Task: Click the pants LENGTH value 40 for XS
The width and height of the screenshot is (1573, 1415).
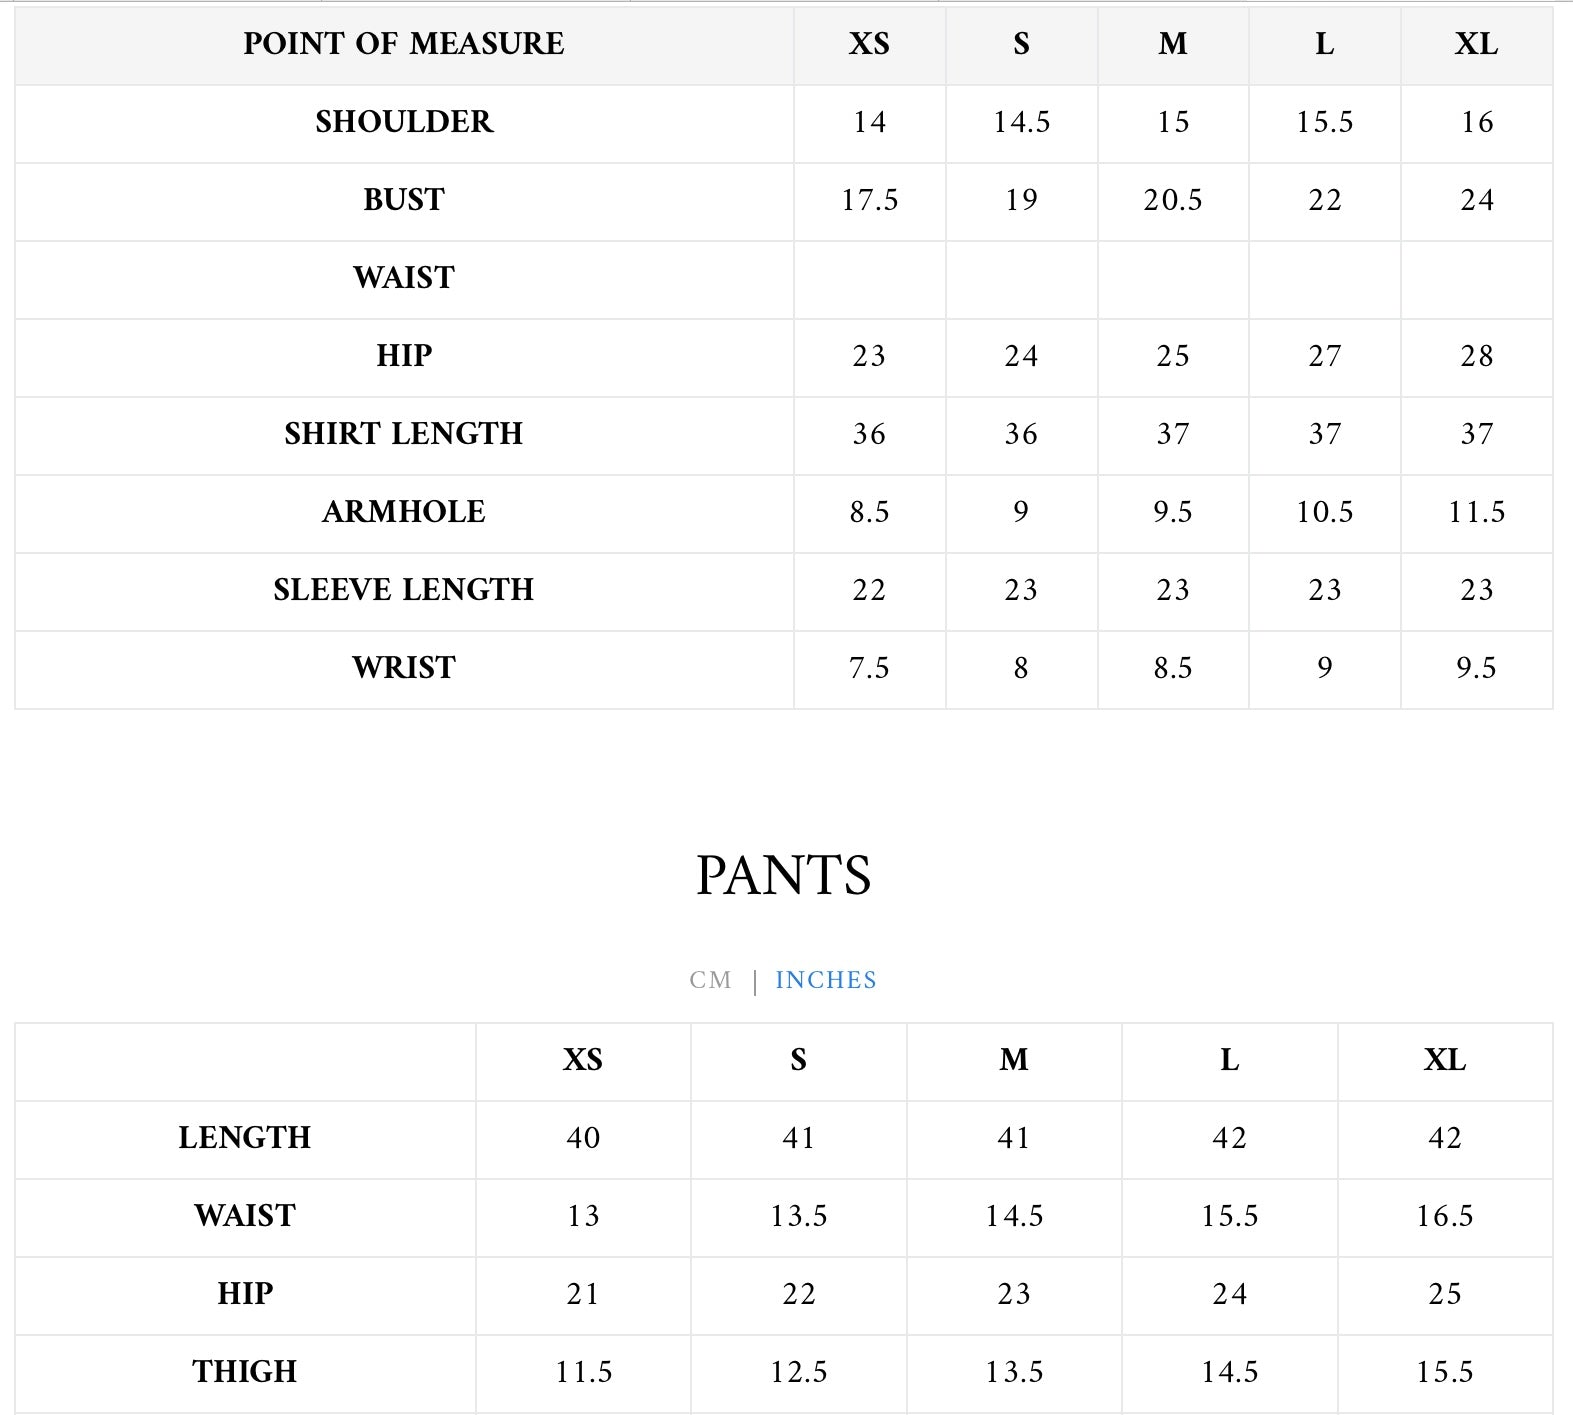Action: (583, 1138)
